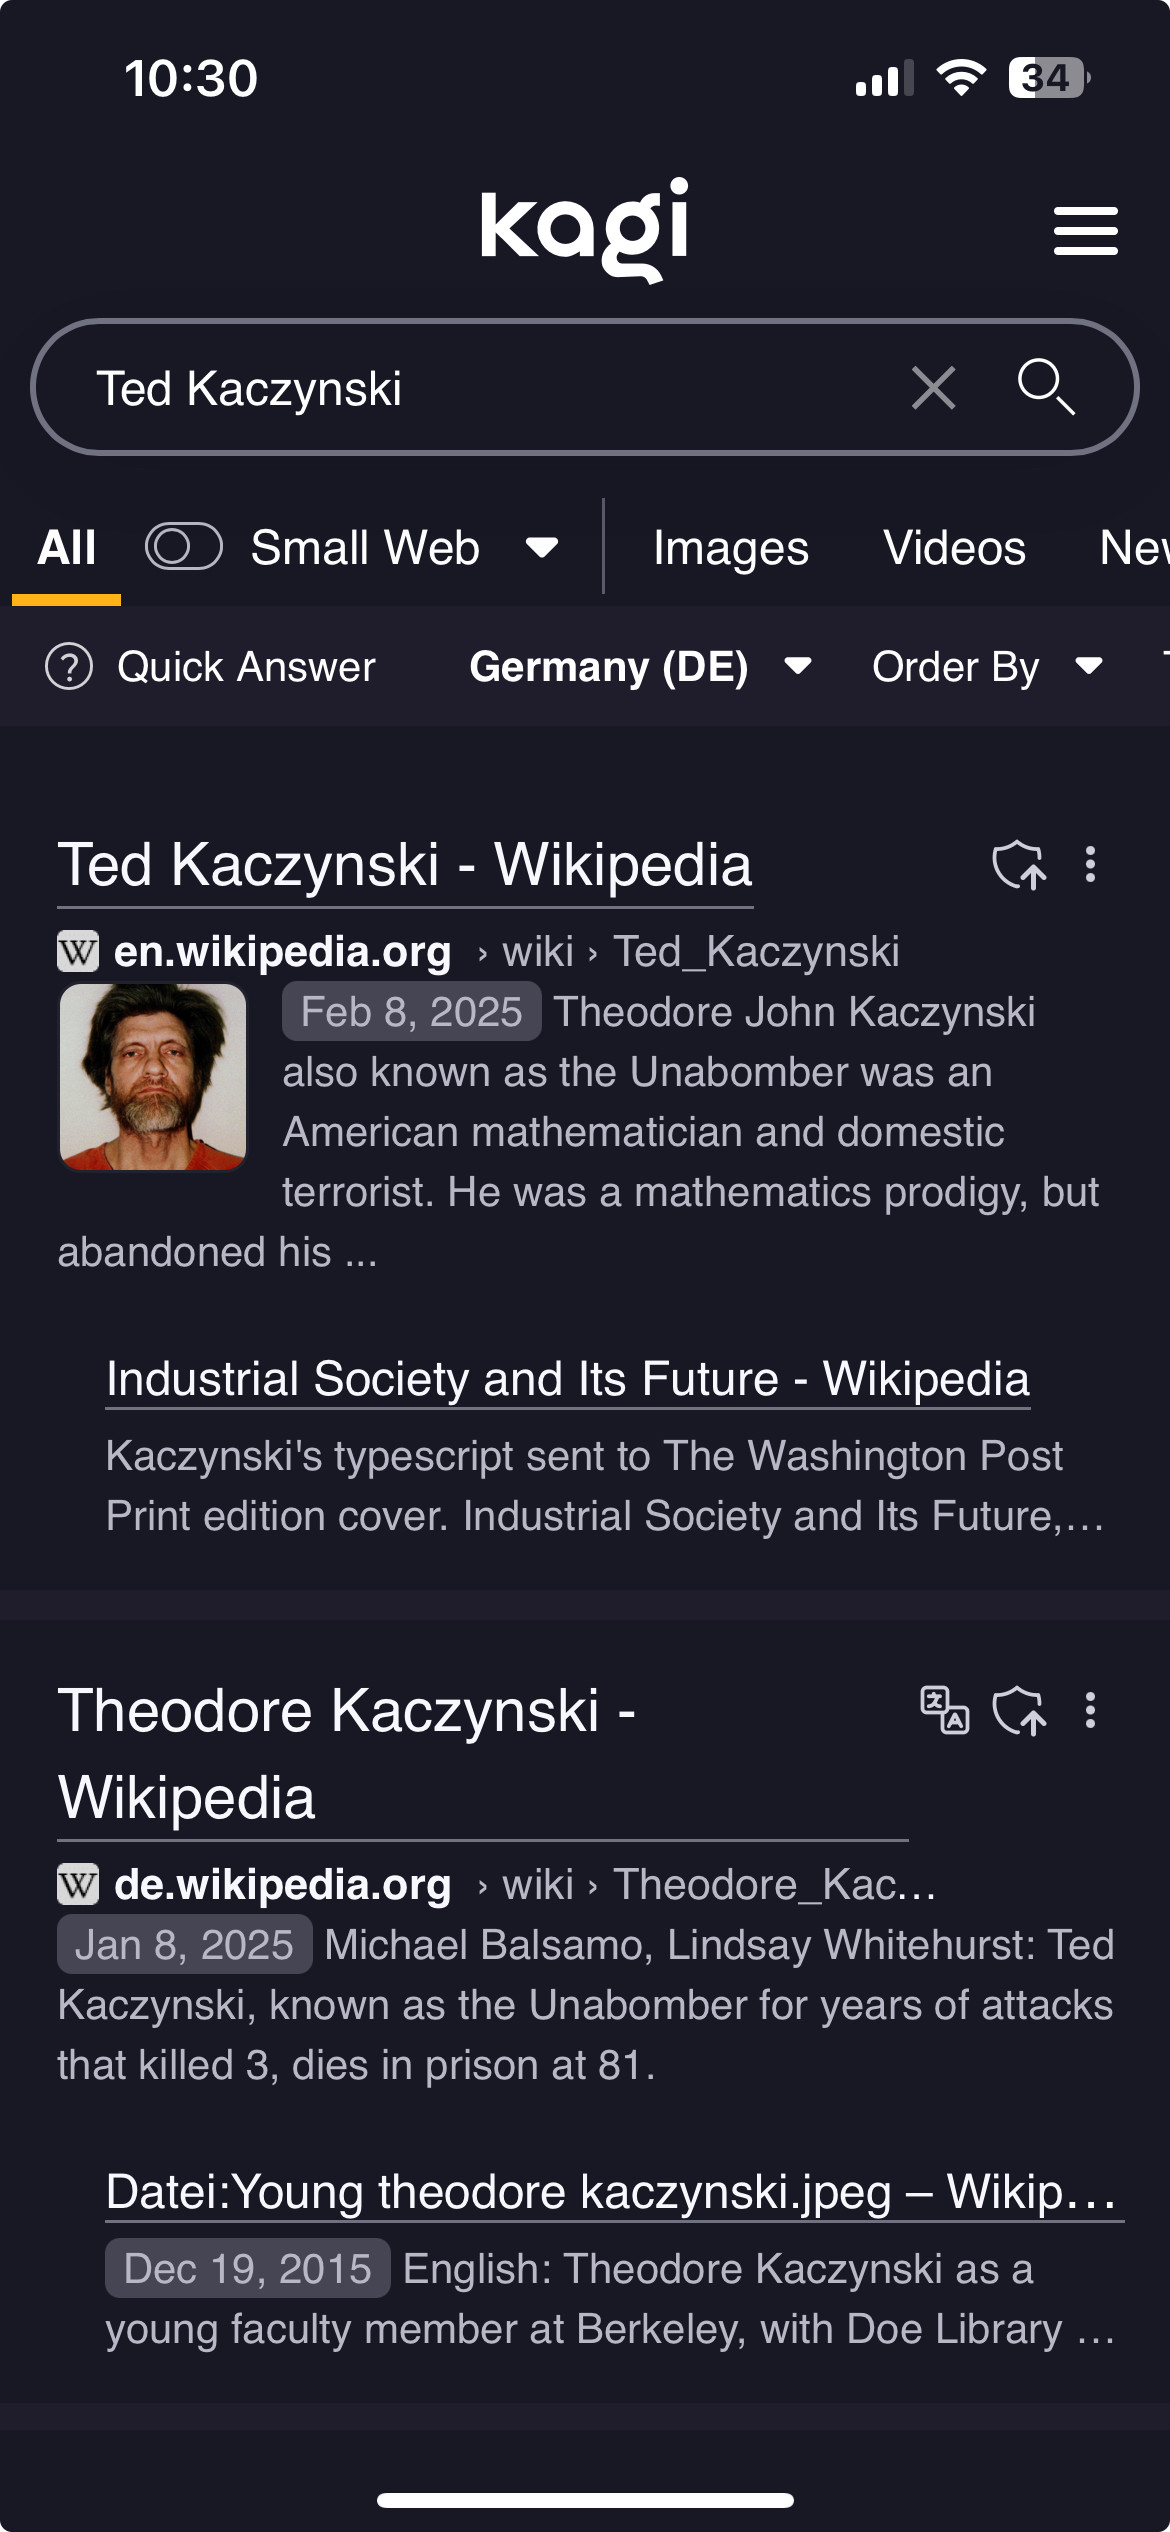Viewport: 1170px width, 2532px height.
Task: Translate the Theodore Kaczynski result
Action: click(944, 1710)
